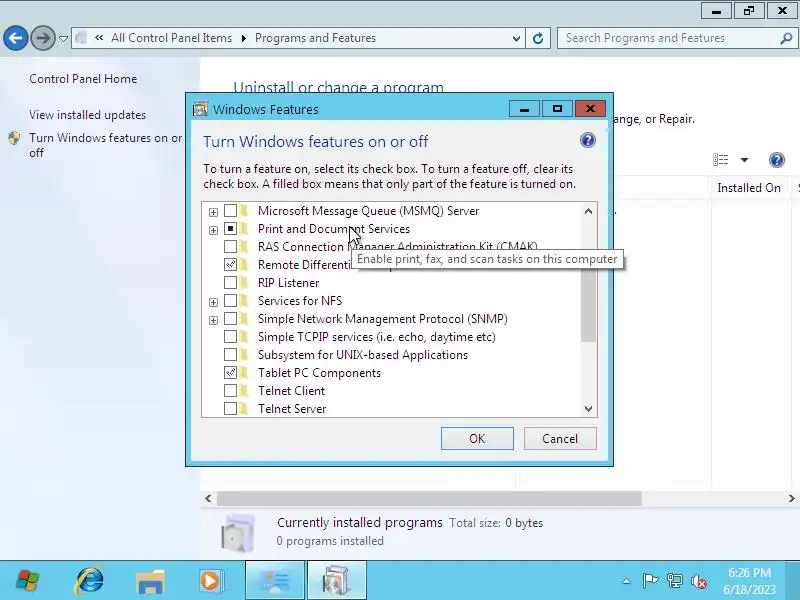
Task: Click All Control Panel Items breadcrumb
Action: 171,38
